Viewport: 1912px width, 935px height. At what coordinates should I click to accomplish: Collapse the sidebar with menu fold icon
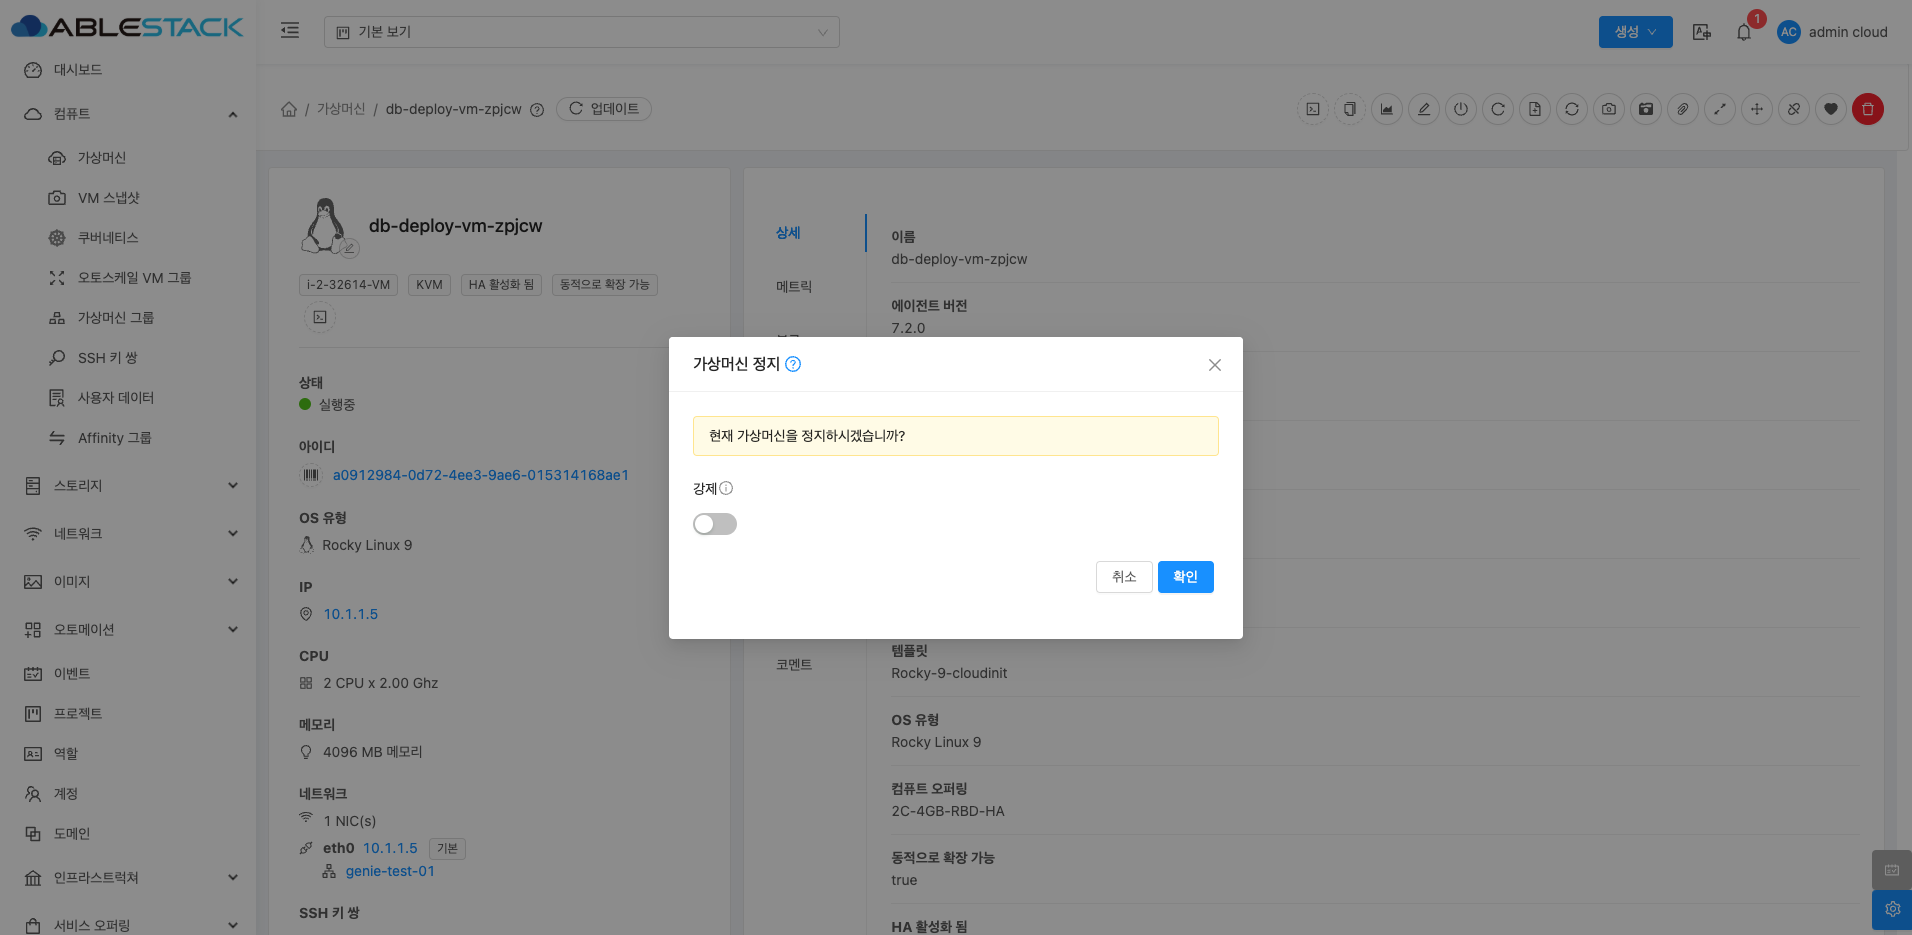click(290, 31)
